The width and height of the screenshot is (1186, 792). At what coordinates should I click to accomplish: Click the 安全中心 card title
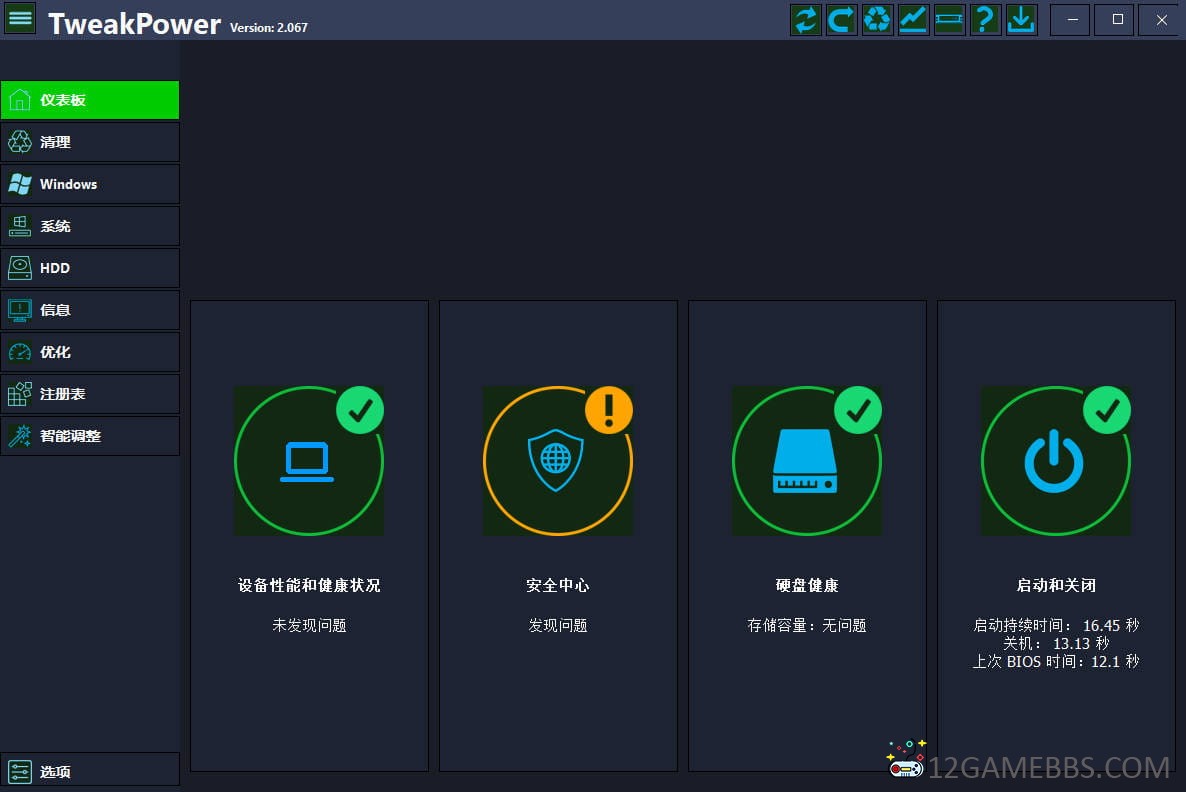[x=557, y=585]
